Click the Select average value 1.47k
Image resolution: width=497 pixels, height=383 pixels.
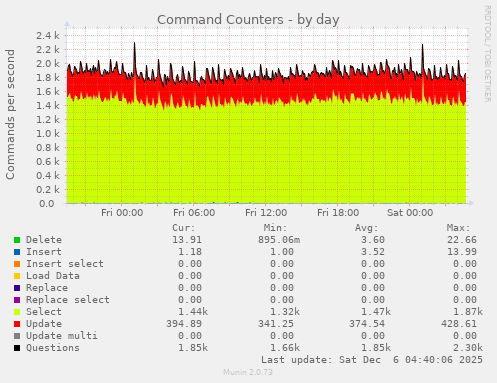coord(376,312)
